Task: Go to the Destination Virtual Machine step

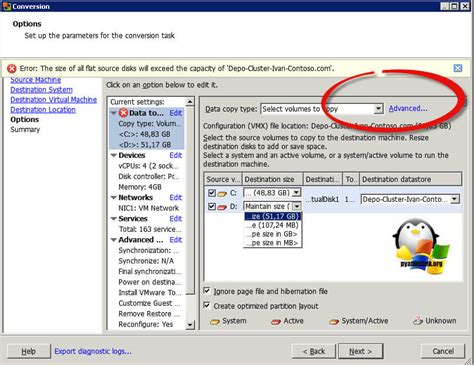Action: [54, 100]
